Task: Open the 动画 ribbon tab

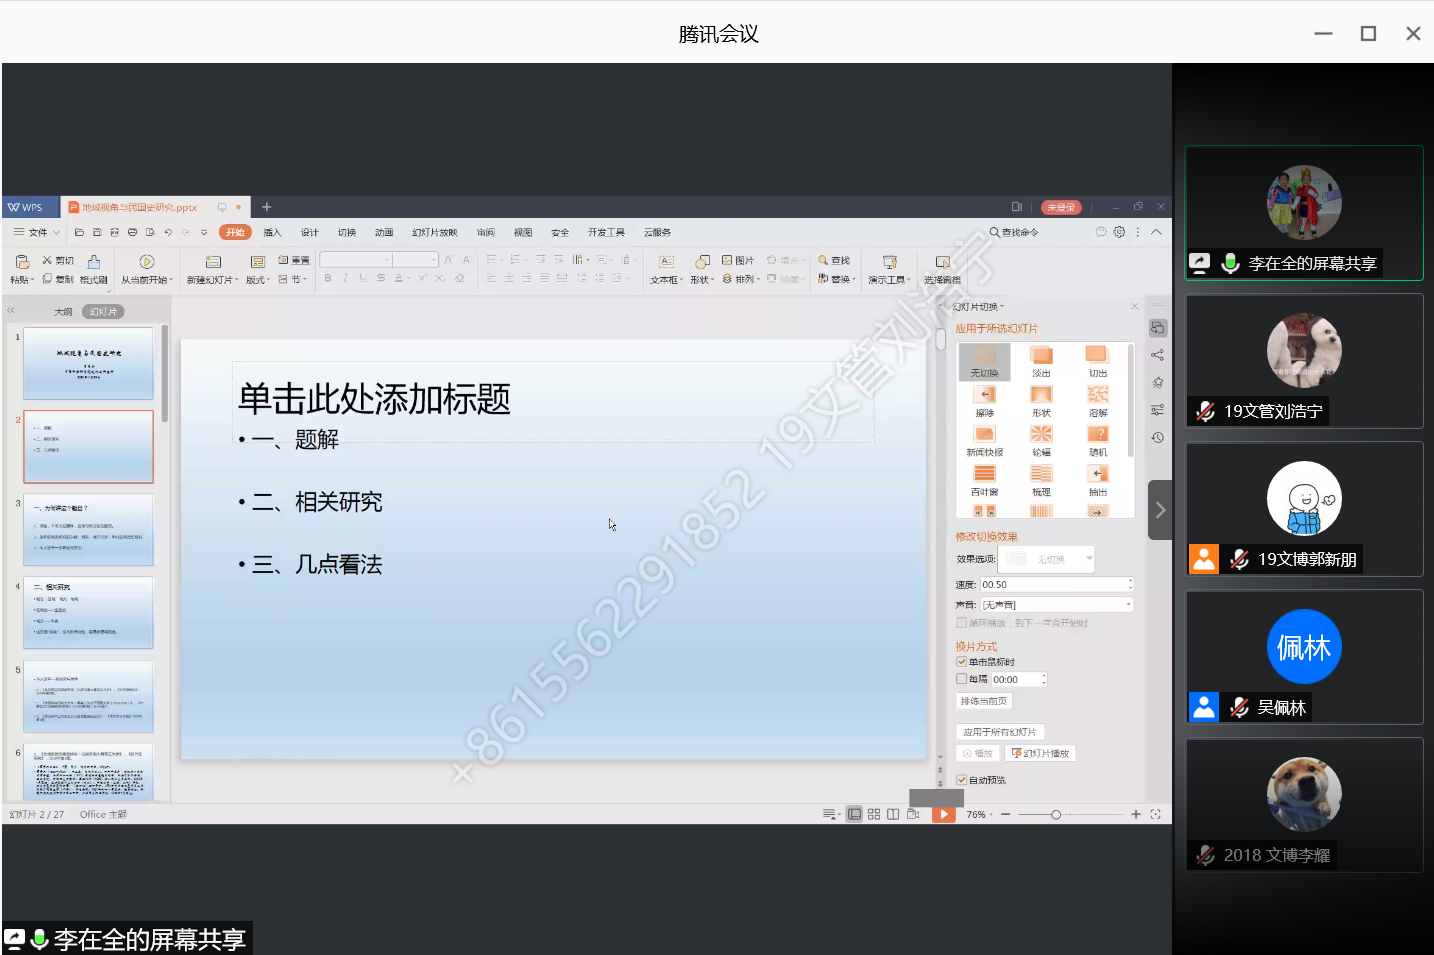Action: click(x=384, y=232)
